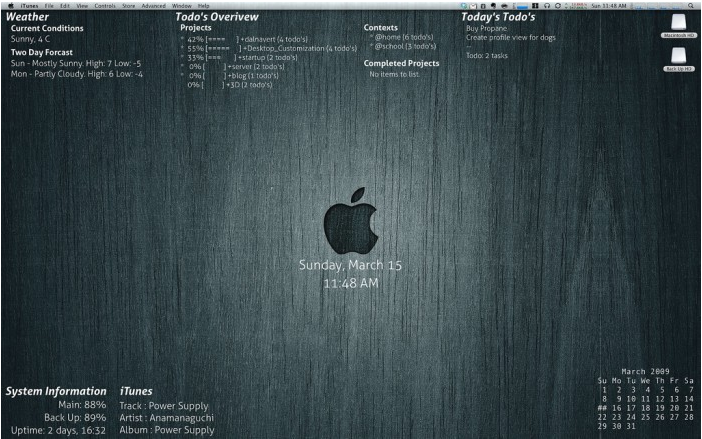Open the File menu
This screenshot has width=702, height=439.
click(49, 6)
